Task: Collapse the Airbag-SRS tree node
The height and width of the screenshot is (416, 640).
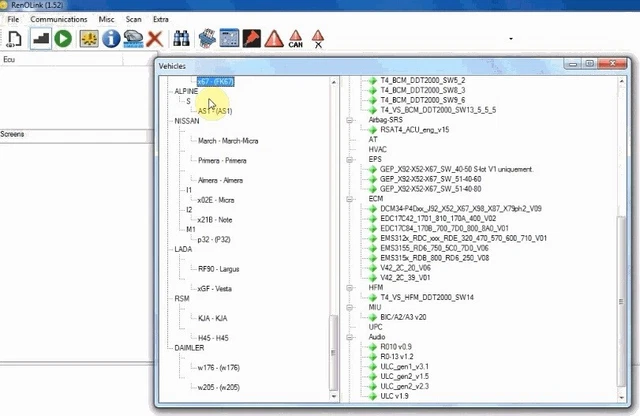Action: point(349,120)
